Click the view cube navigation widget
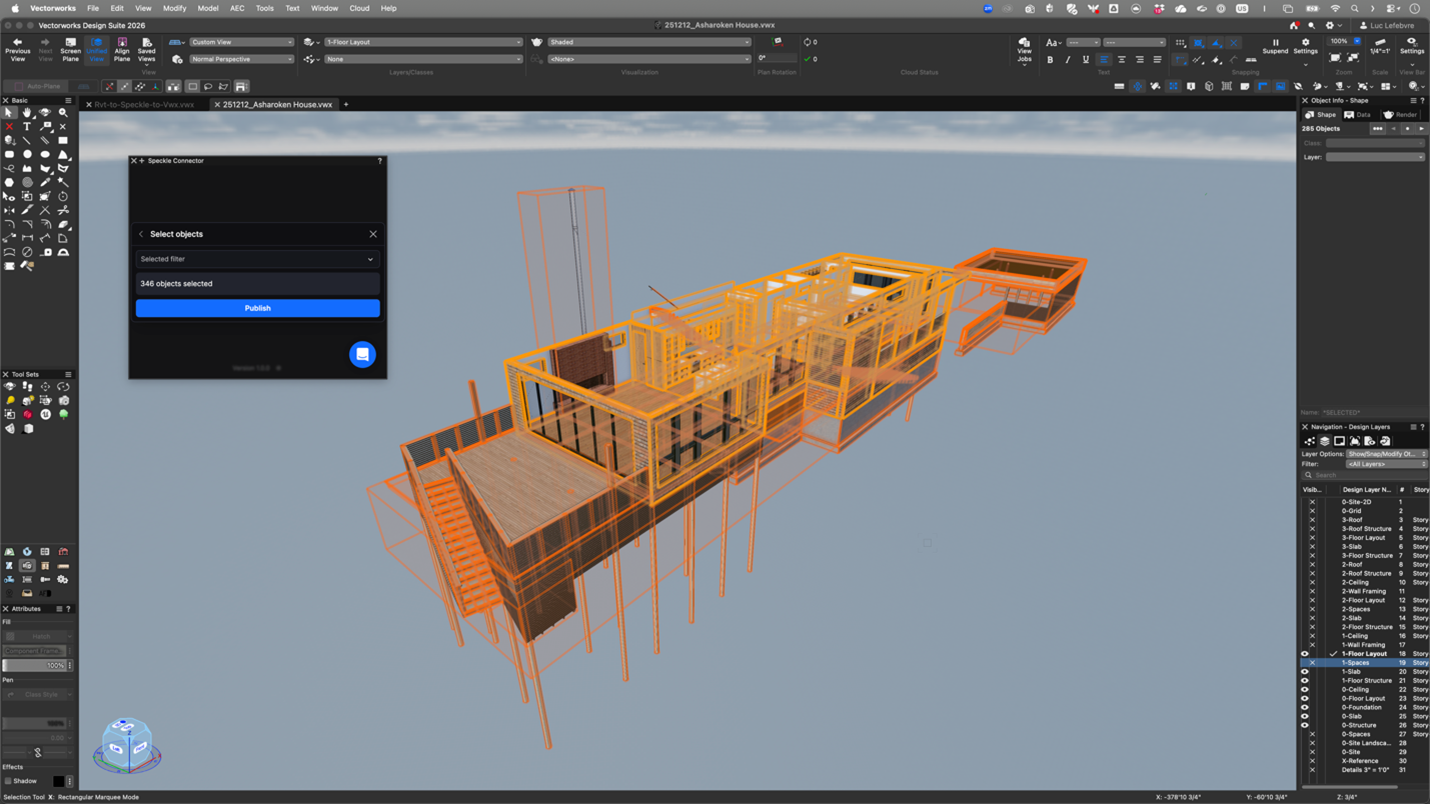 127,745
